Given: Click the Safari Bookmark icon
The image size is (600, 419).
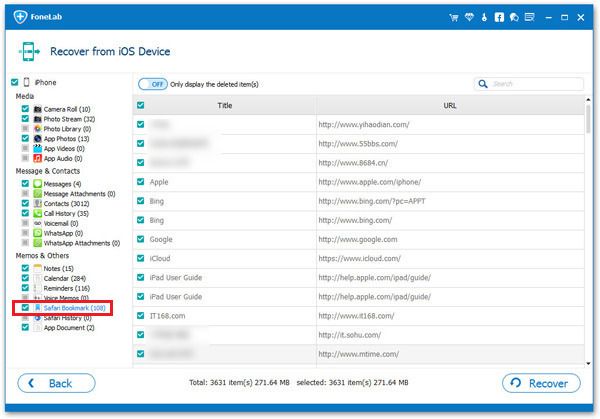Looking at the screenshot, I should (38, 308).
